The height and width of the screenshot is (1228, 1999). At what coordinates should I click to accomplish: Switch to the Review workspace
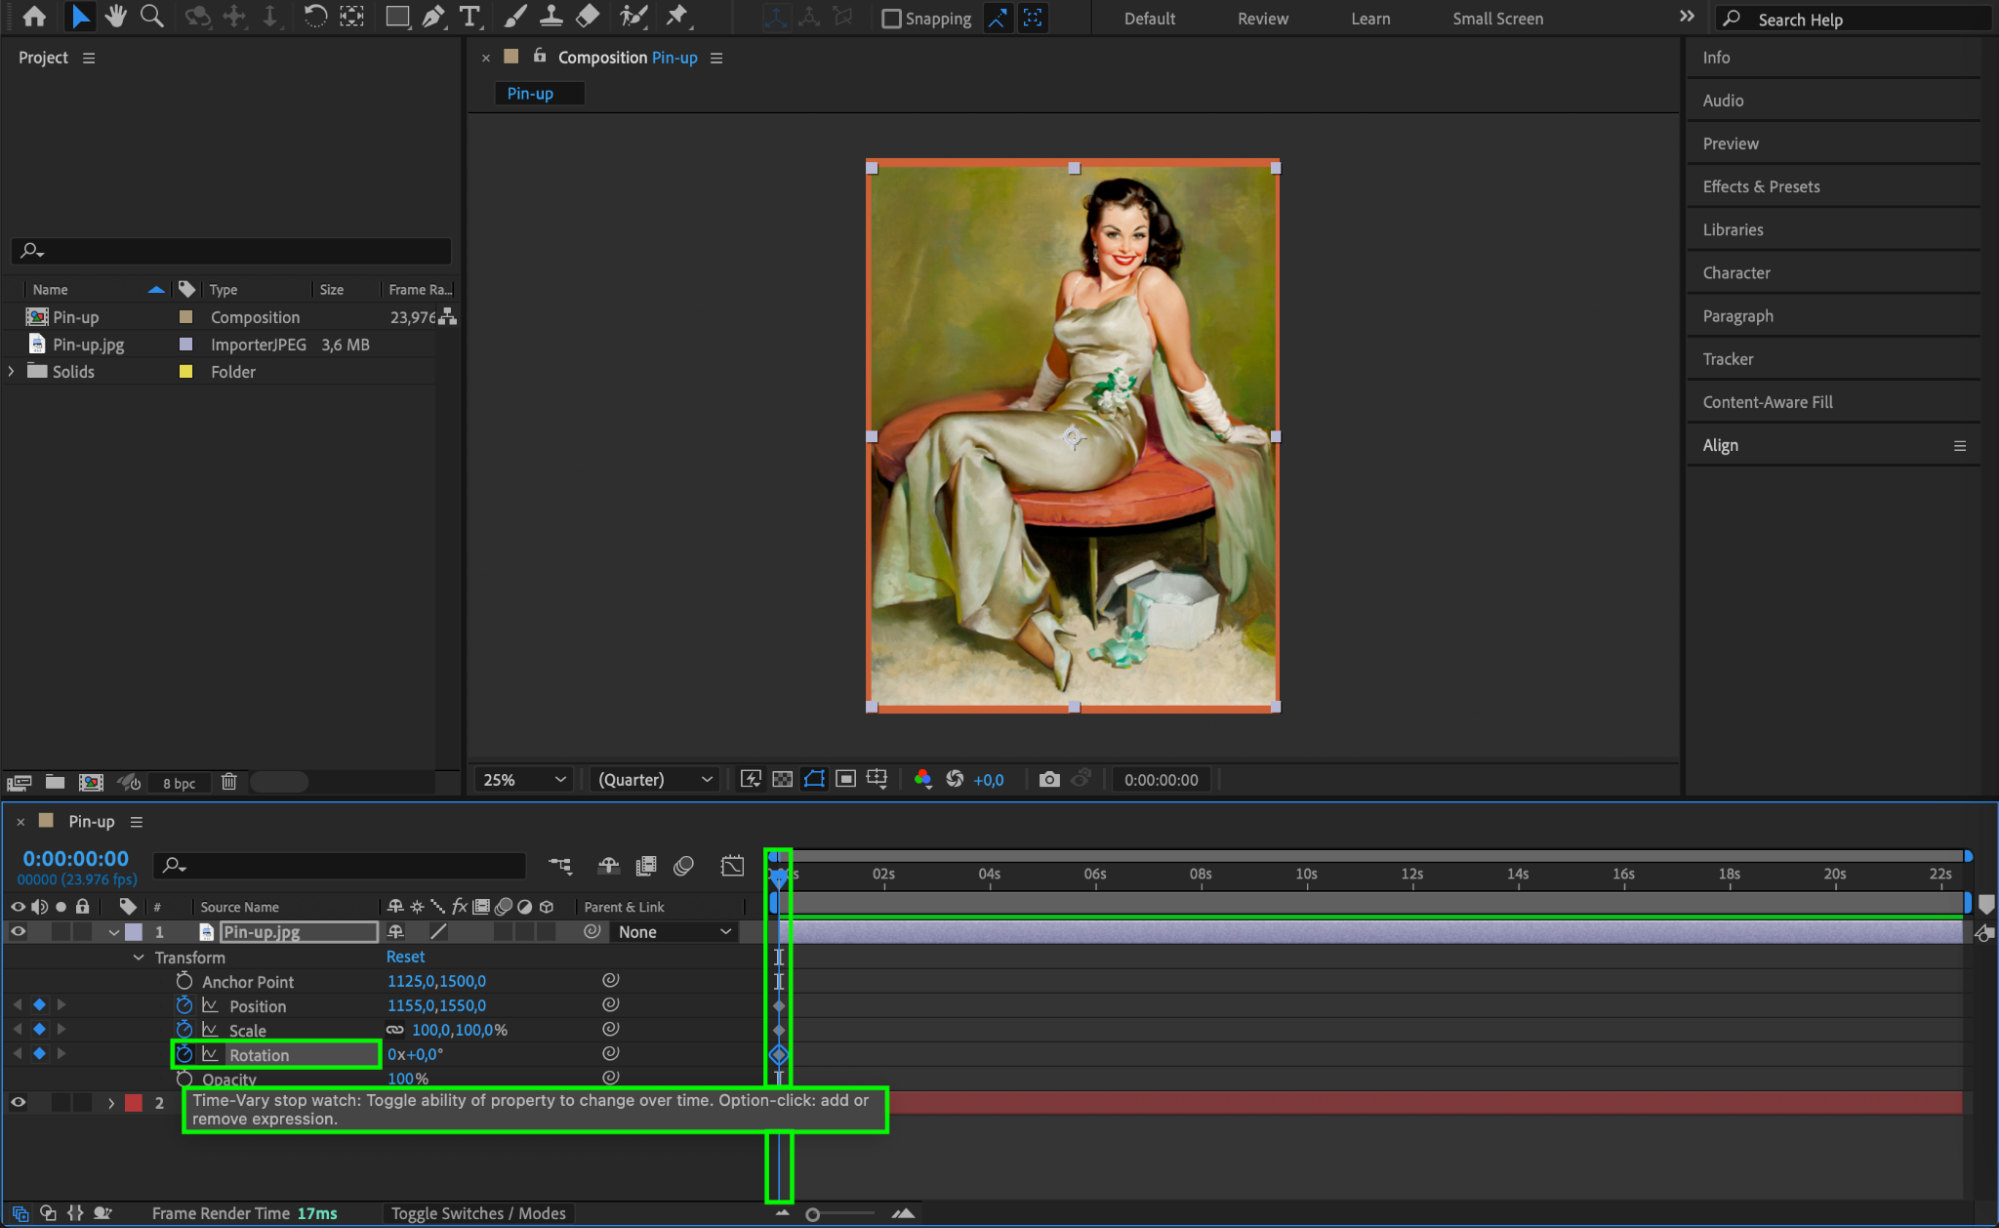(1262, 19)
